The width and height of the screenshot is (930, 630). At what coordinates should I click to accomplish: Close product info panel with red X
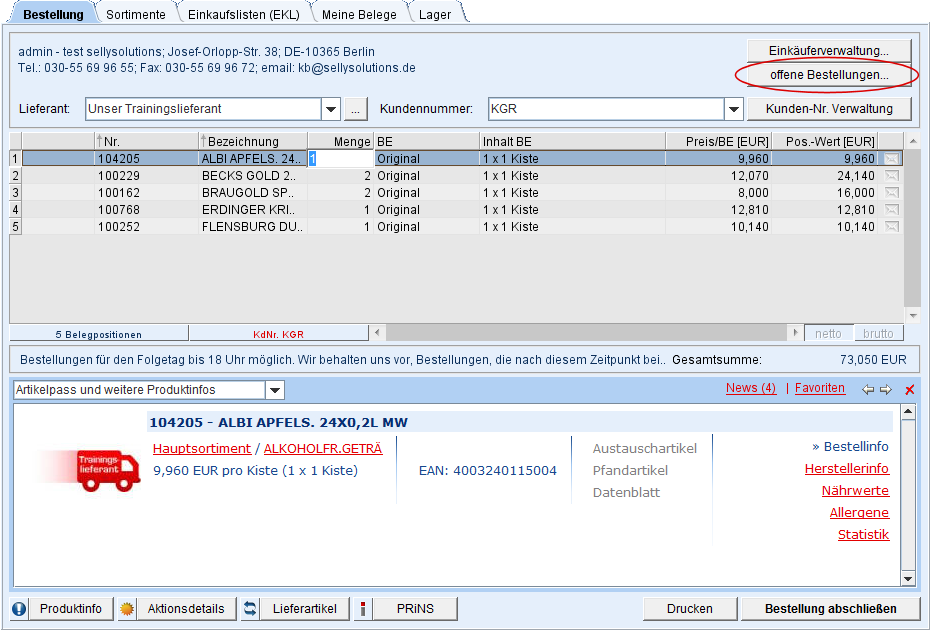pyautogui.click(x=909, y=389)
